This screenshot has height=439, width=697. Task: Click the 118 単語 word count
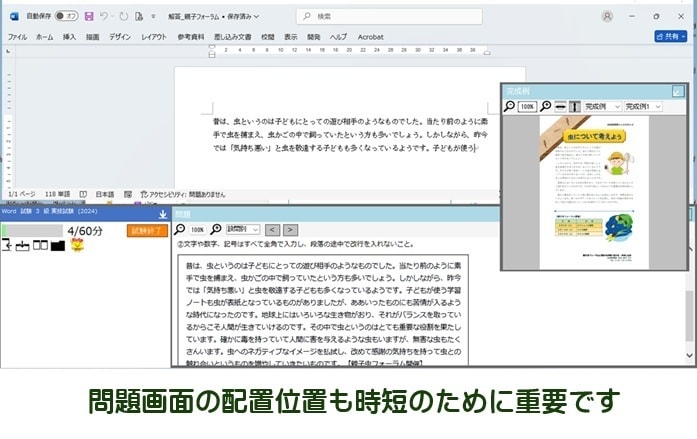(57, 194)
